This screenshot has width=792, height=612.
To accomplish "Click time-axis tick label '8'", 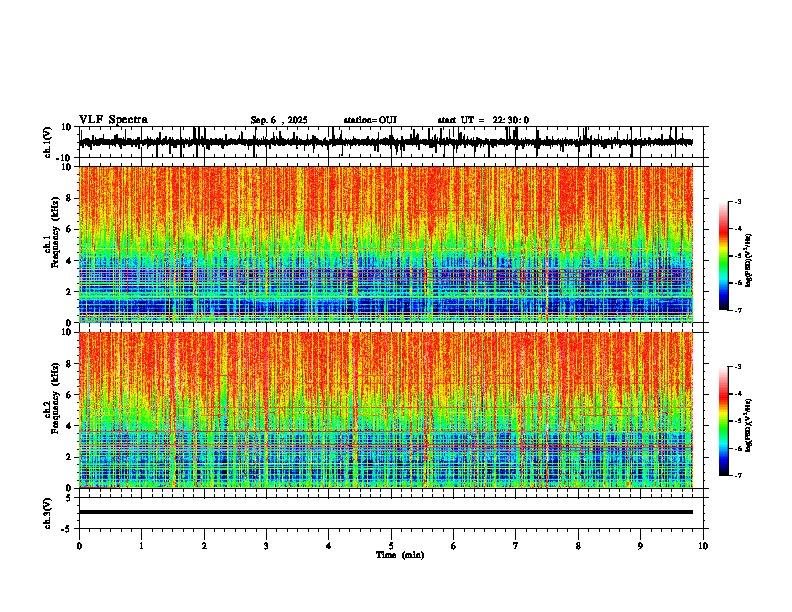I will [x=578, y=546].
